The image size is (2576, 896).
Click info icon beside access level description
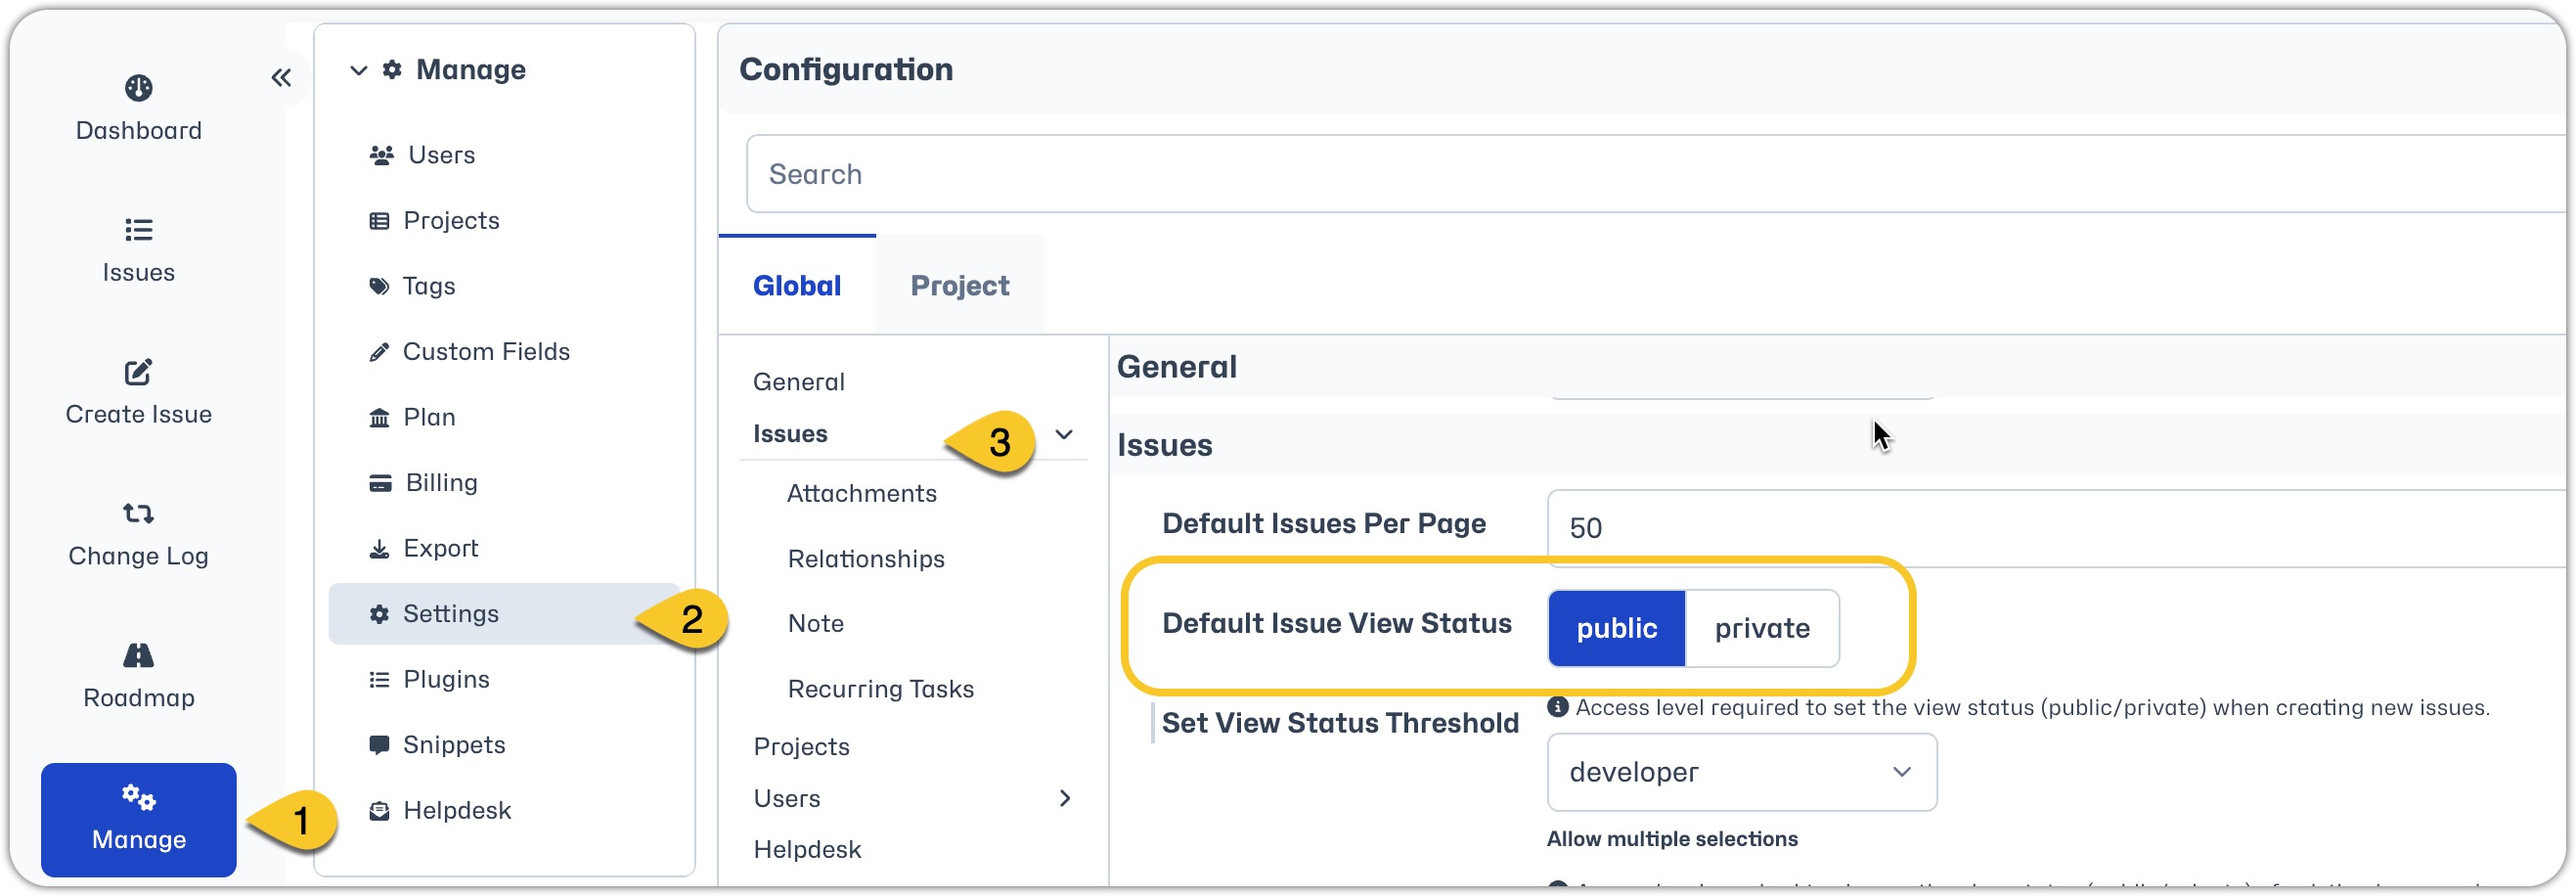(1557, 706)
